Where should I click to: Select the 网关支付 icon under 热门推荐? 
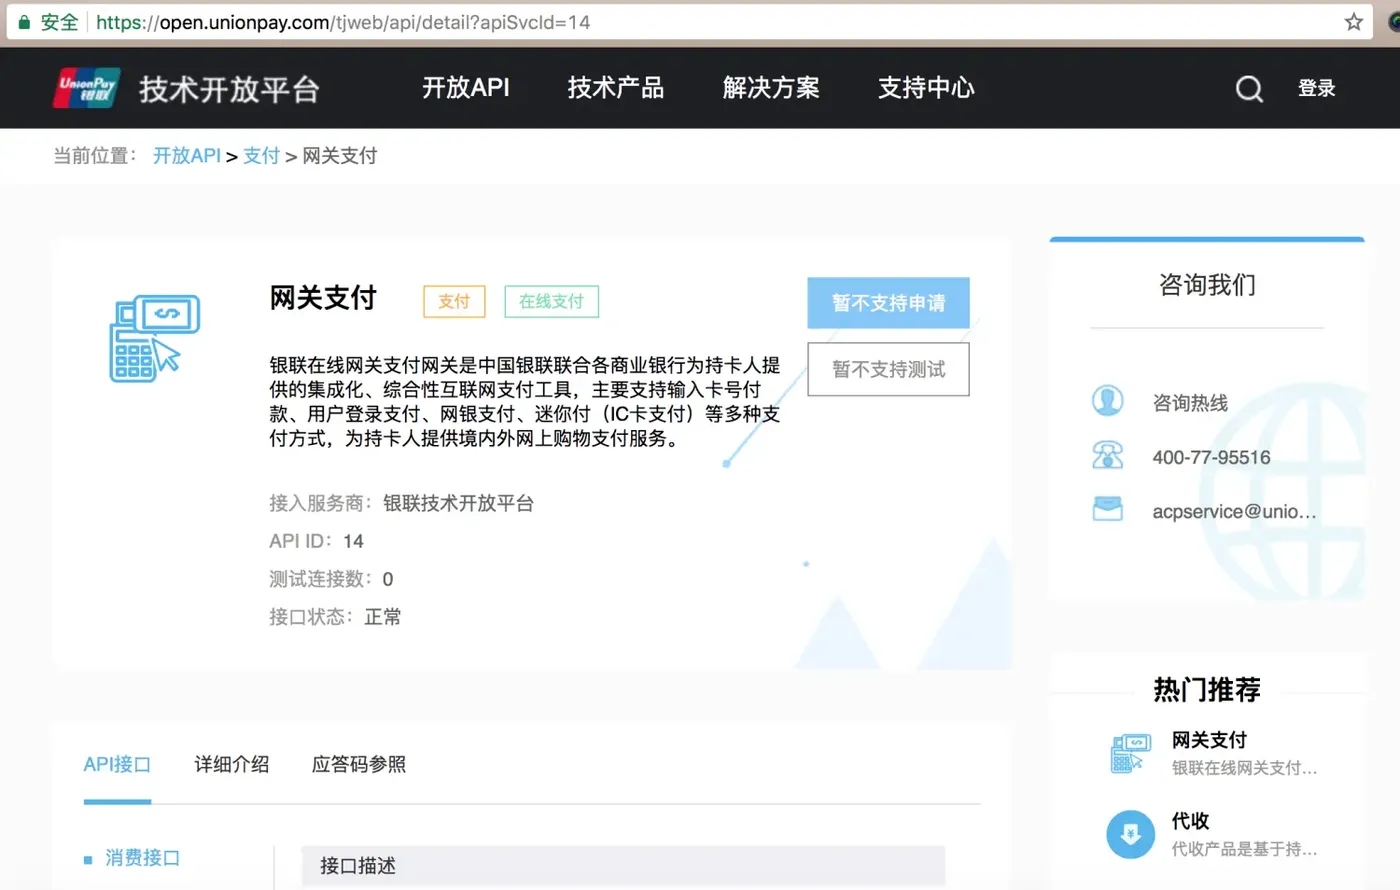click(x=1130, y=754)
